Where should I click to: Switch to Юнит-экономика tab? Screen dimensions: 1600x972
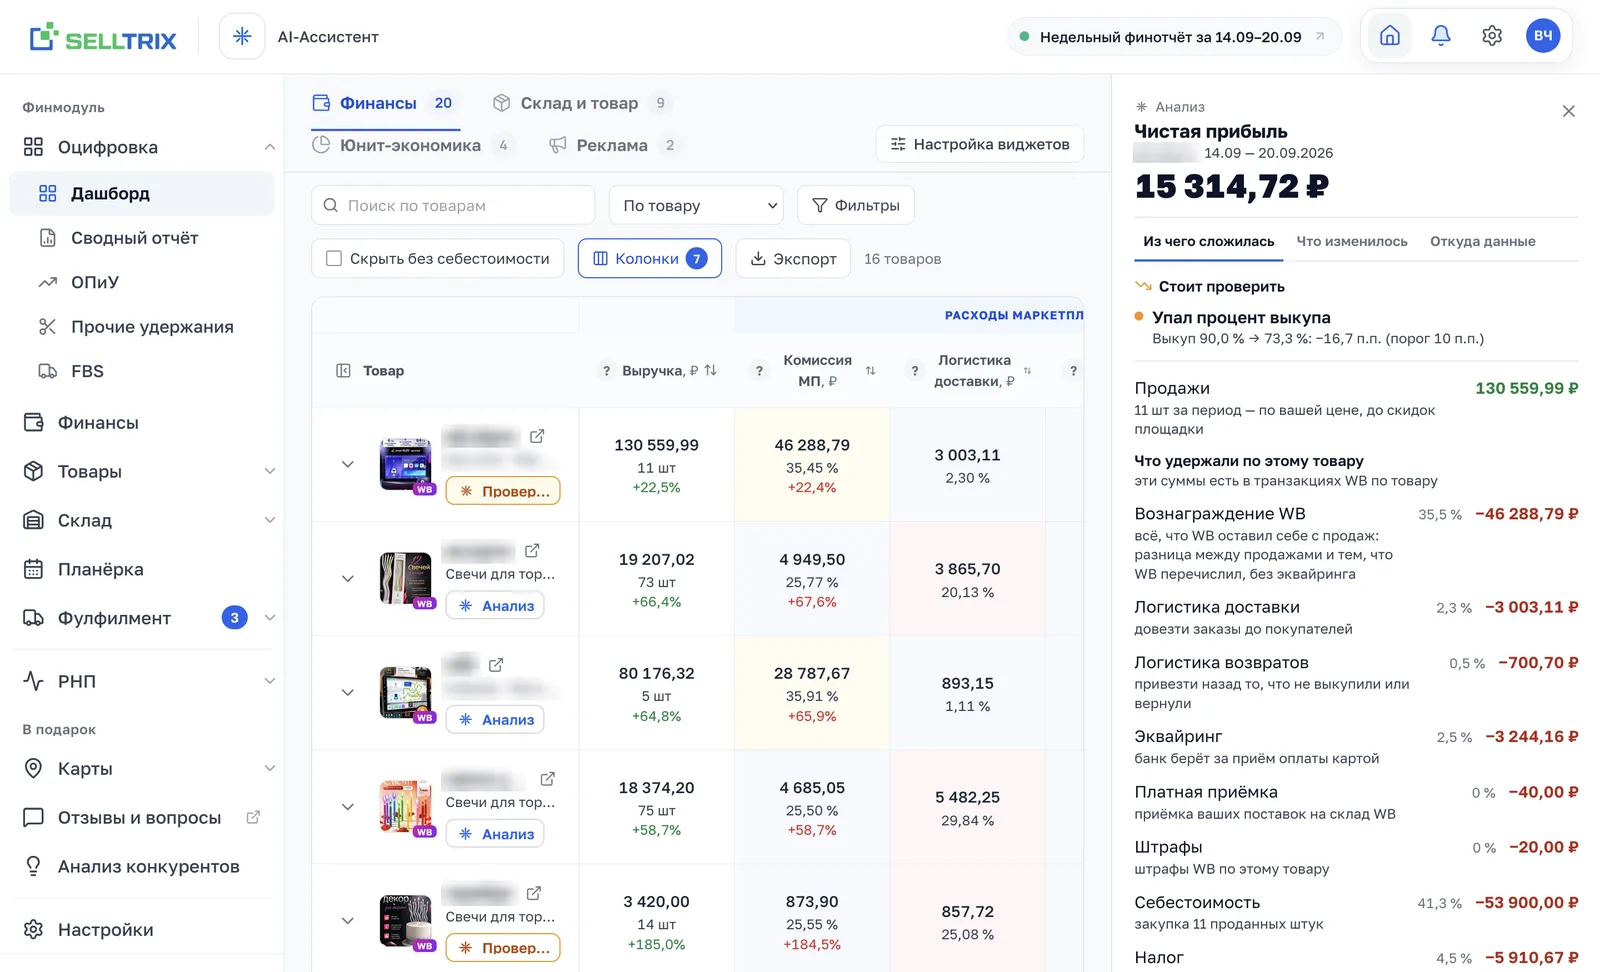pos(412,145)
